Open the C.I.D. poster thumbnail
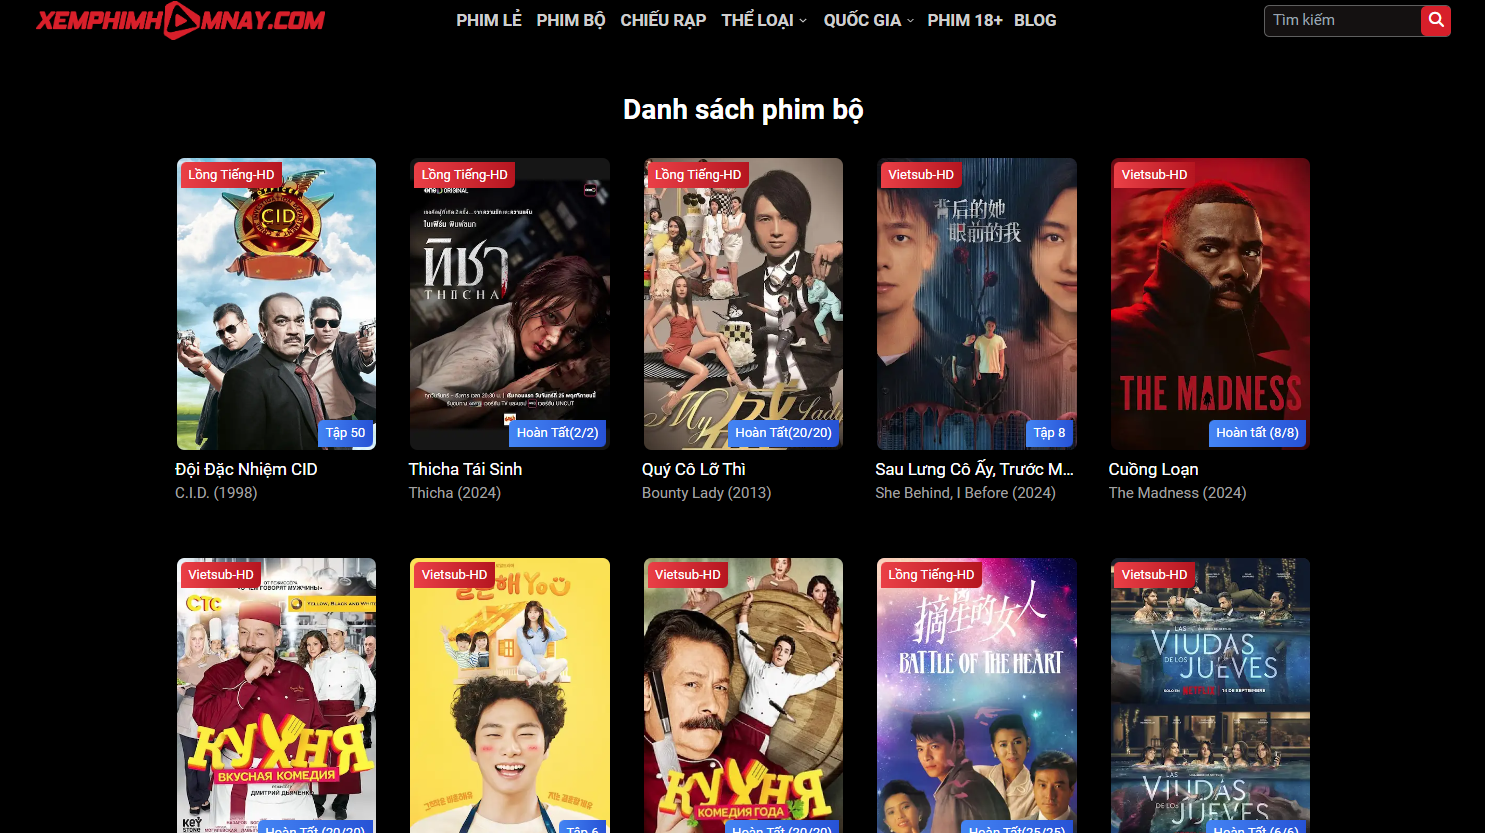This screenshot has width=1485, height=833. [x=277, y=304]
